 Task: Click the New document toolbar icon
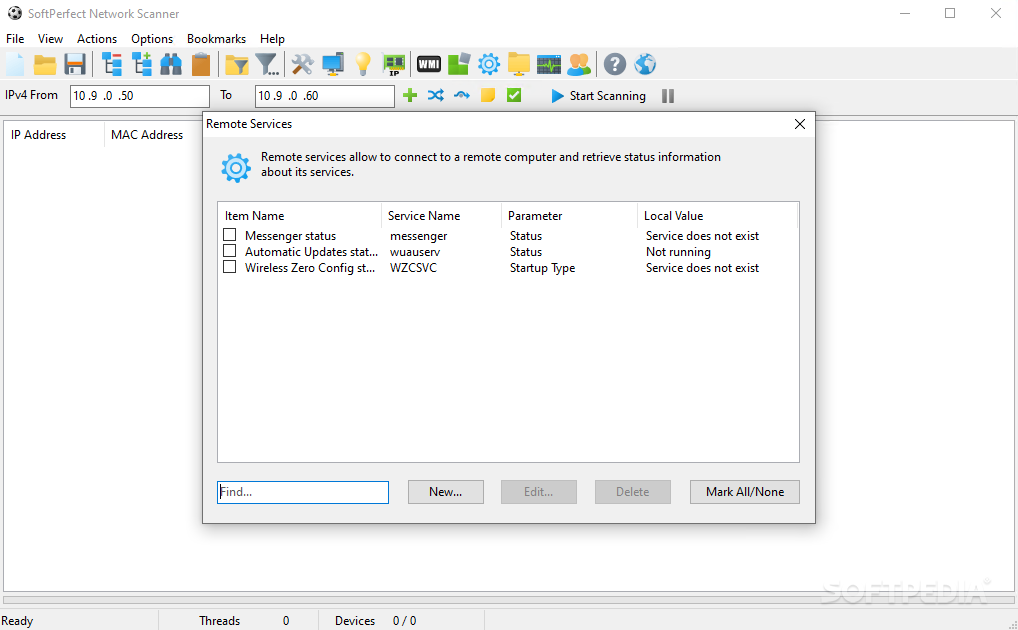pyautogui.click(x=15, y=64)
